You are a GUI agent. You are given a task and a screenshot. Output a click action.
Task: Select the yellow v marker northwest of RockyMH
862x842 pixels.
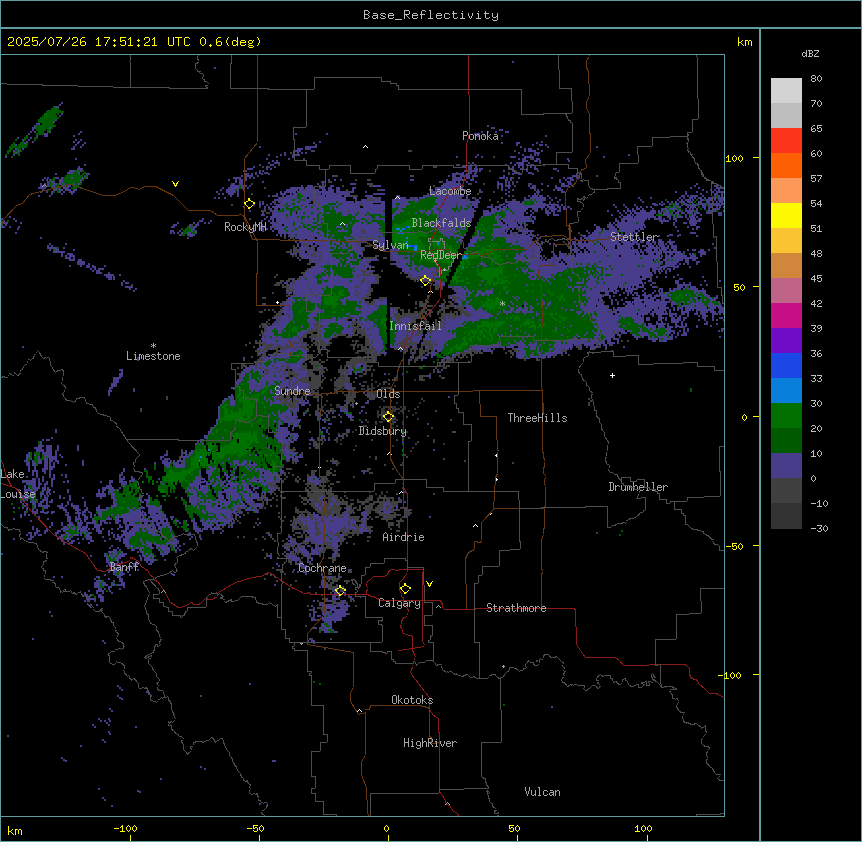tap(175, 184)
